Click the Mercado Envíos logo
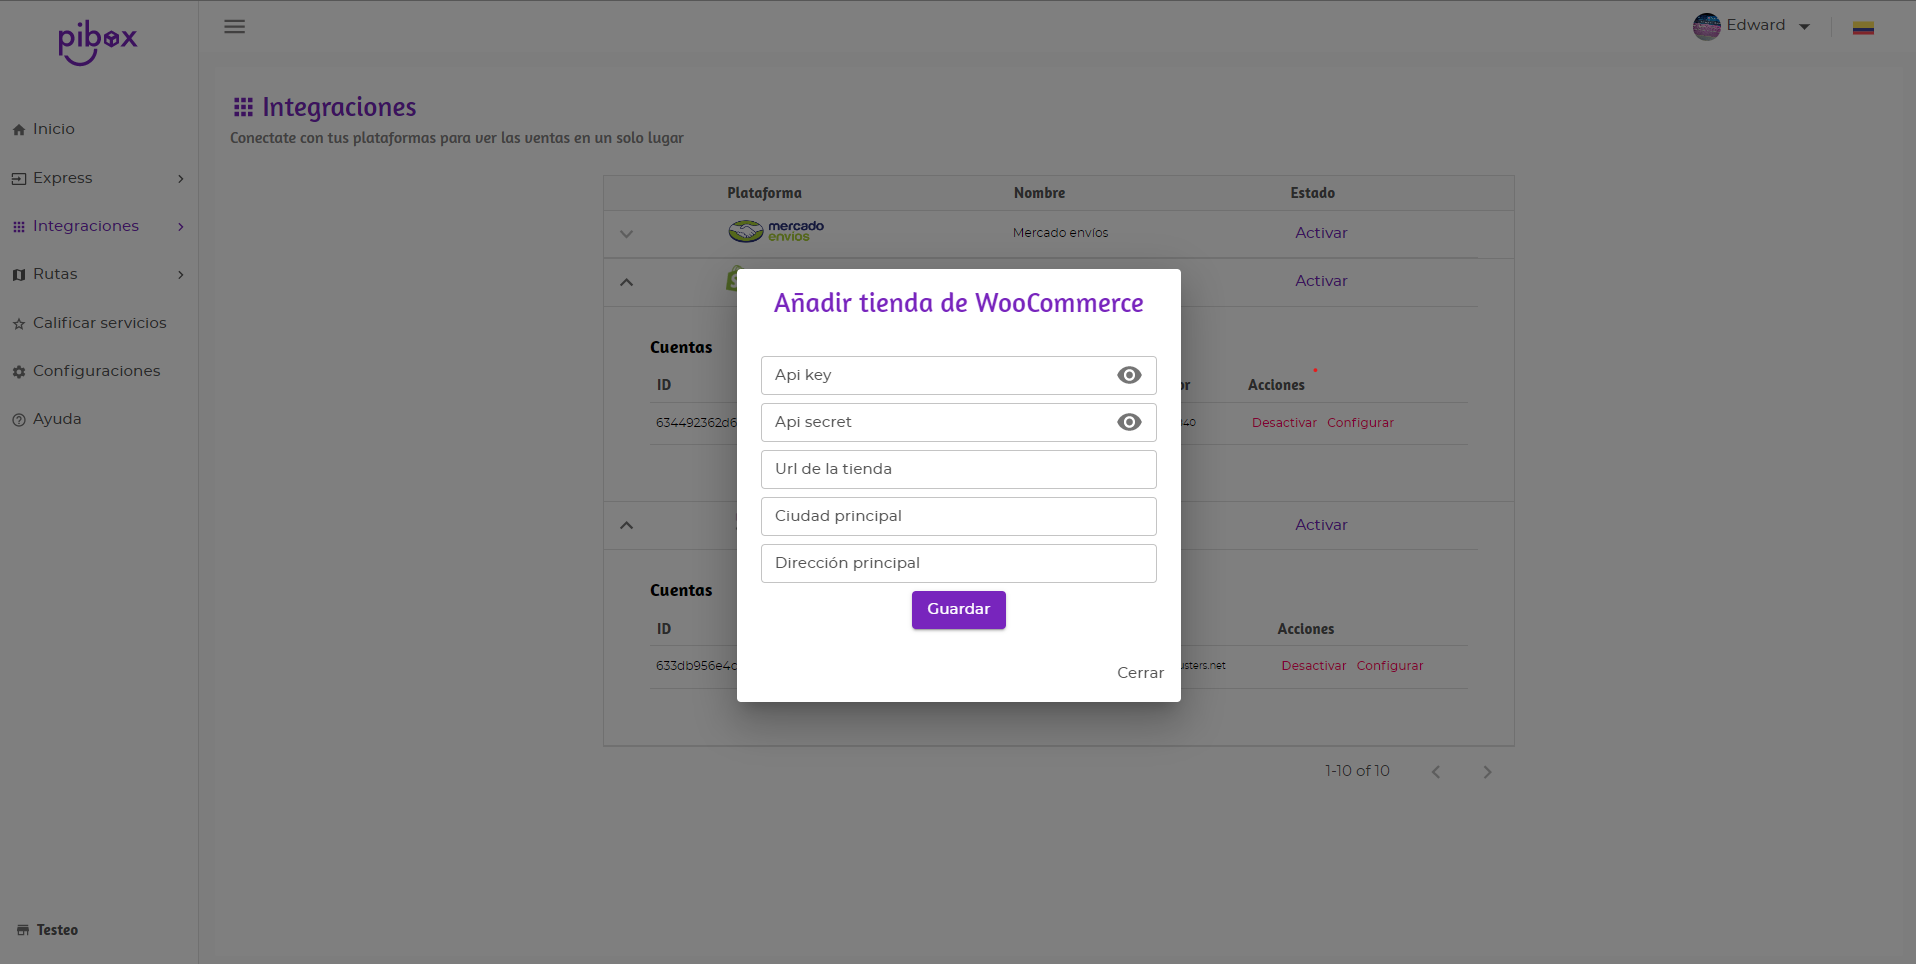Viewport: 1916px width, 964px height. [x=776, y=232]
